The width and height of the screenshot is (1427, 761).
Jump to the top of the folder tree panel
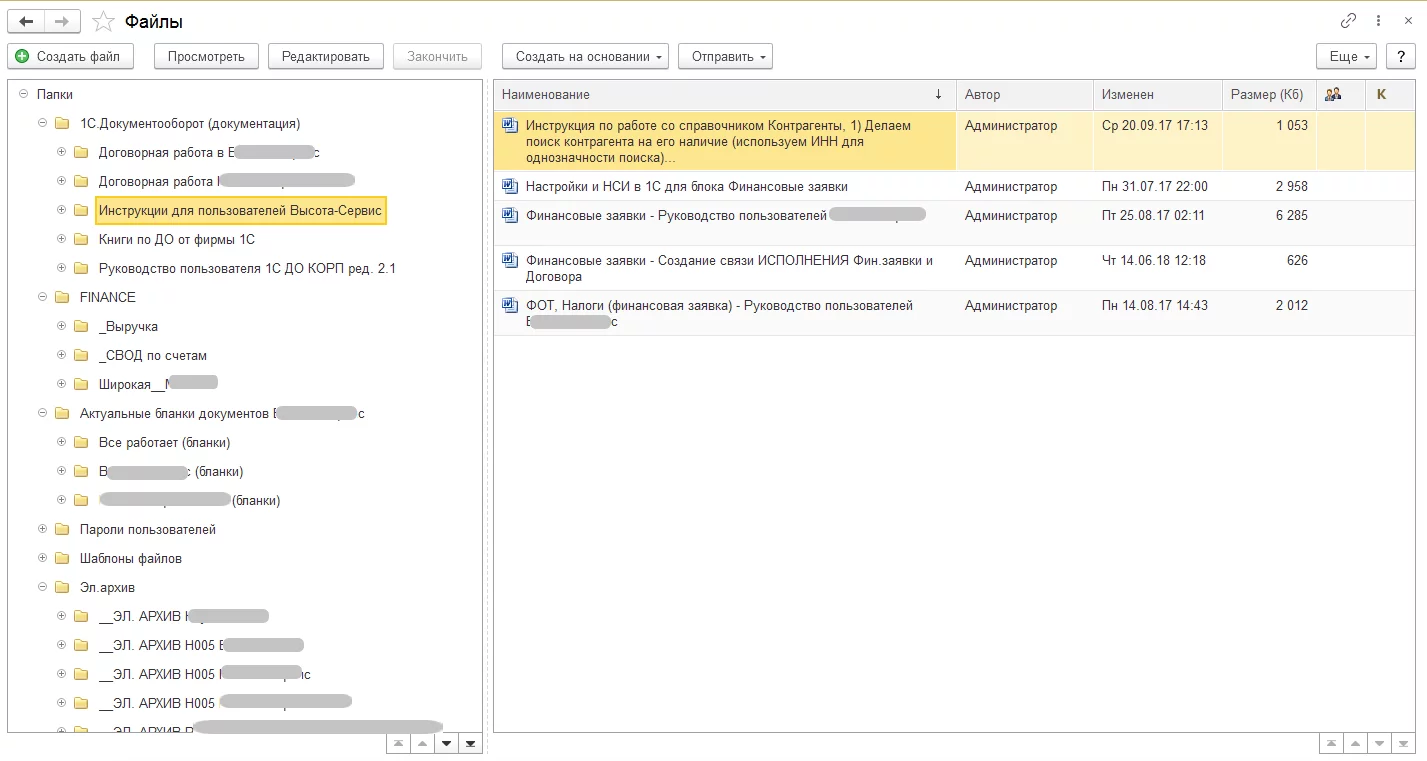point(398,744)
